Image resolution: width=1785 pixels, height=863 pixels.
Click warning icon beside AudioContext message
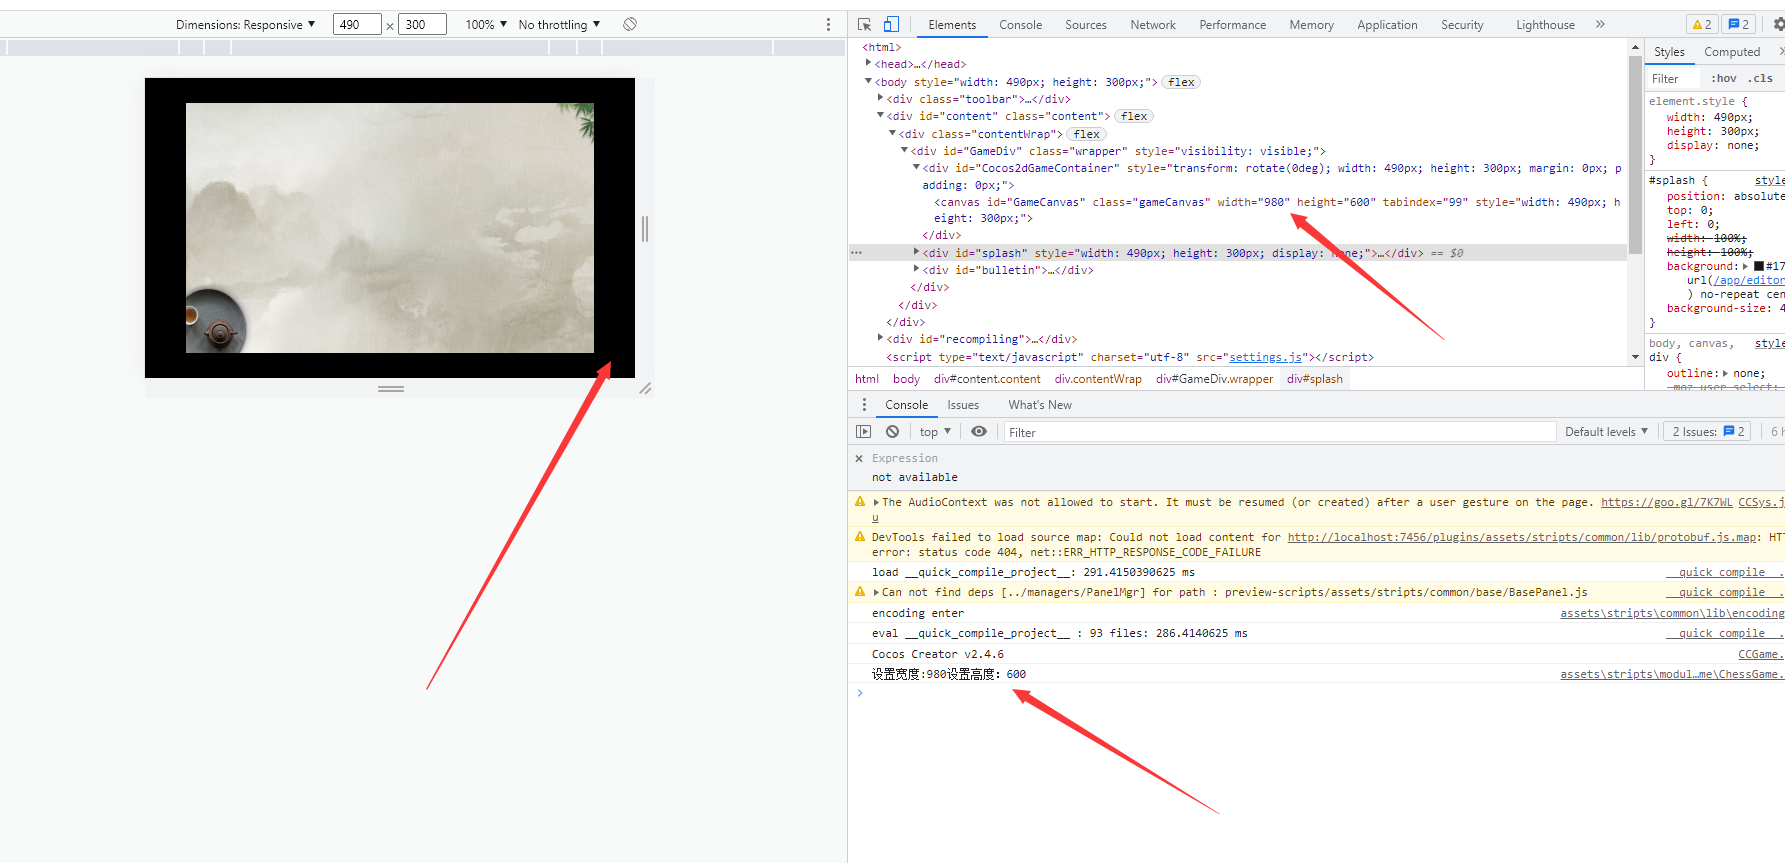point(860,502)
